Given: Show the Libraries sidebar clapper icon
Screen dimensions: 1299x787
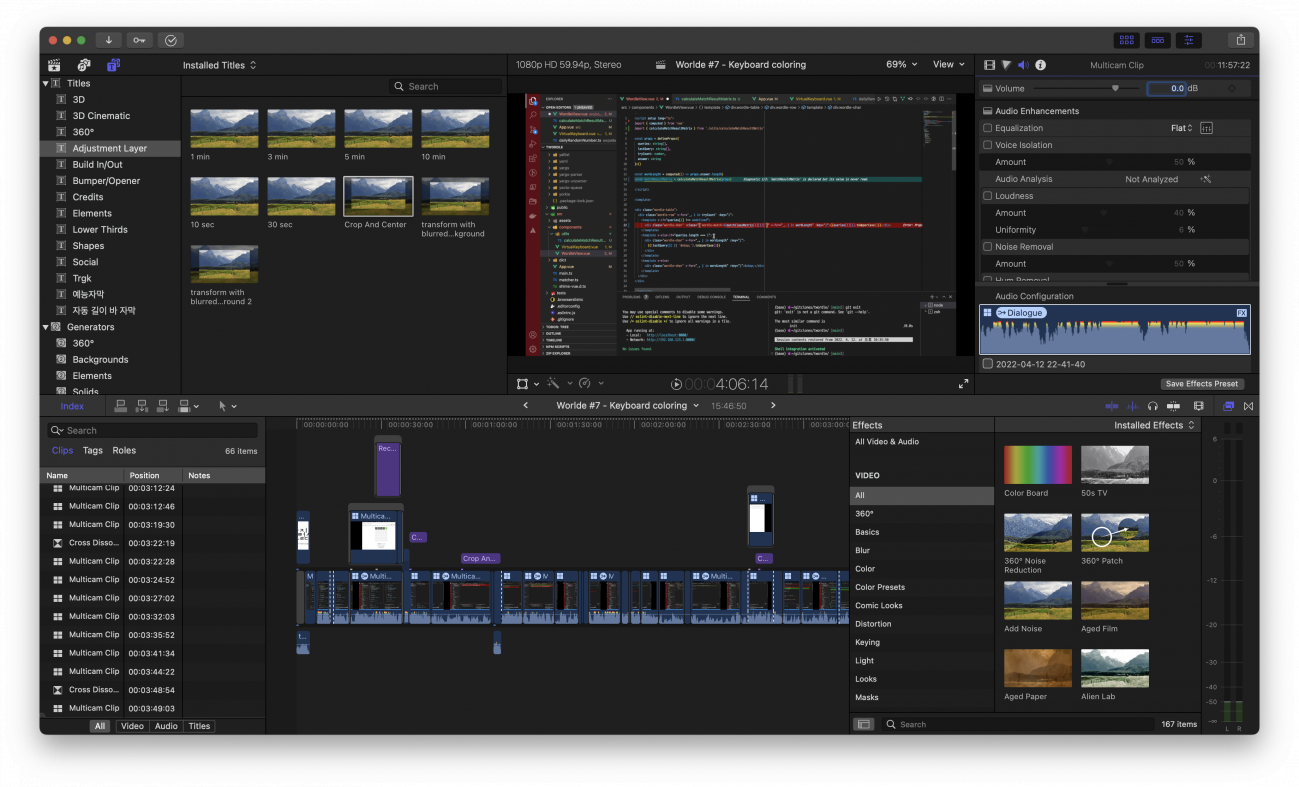Looking at the screenshot, I should 54,65.
